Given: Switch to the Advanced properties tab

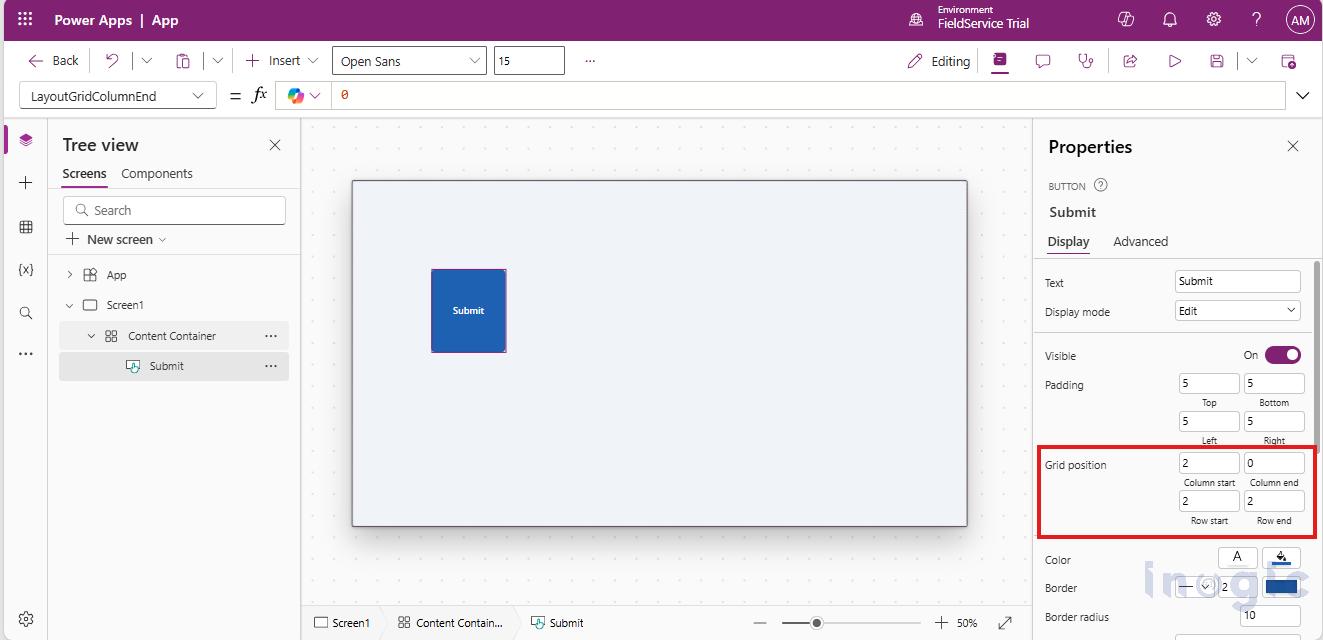Looking at the screenshot, I should point(1140,241).
